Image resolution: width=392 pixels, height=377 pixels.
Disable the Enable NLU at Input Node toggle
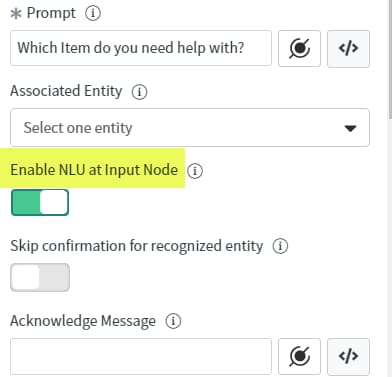coord(40,202)
